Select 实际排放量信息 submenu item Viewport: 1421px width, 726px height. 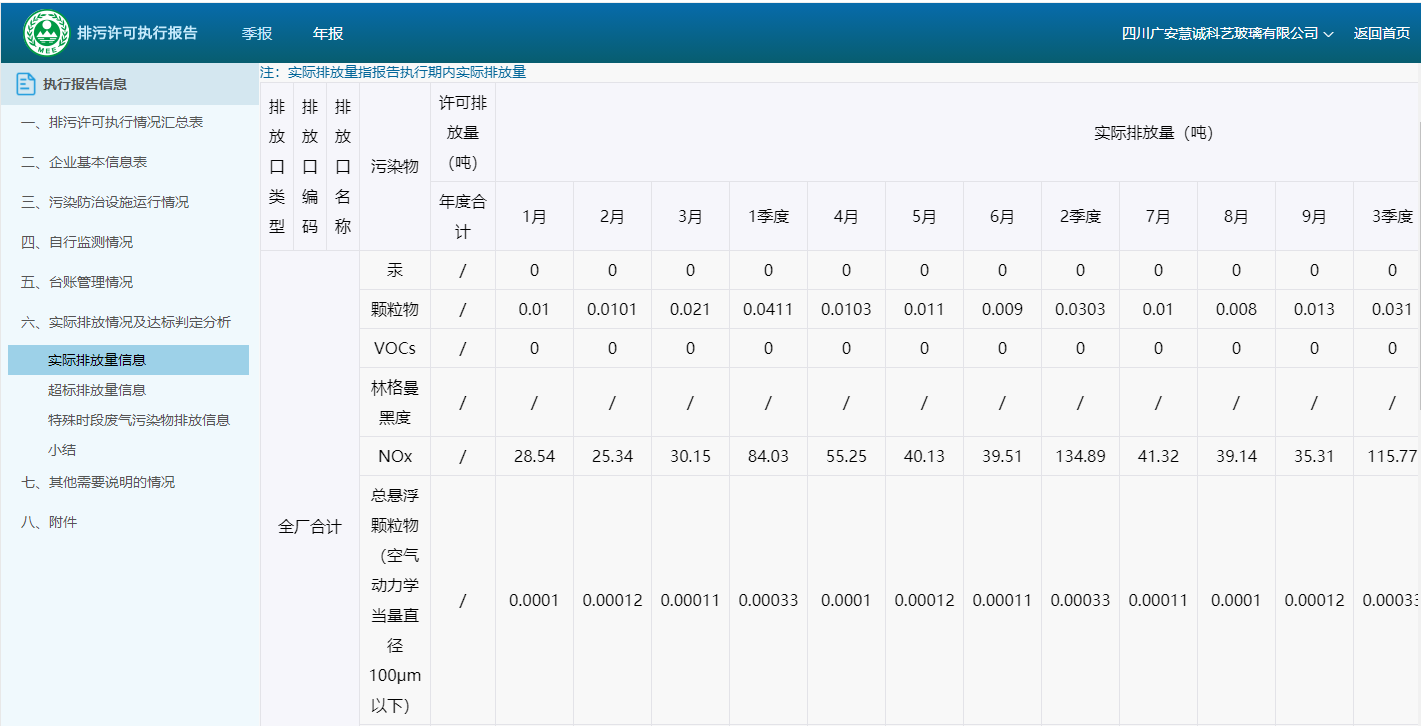(96, 360)
